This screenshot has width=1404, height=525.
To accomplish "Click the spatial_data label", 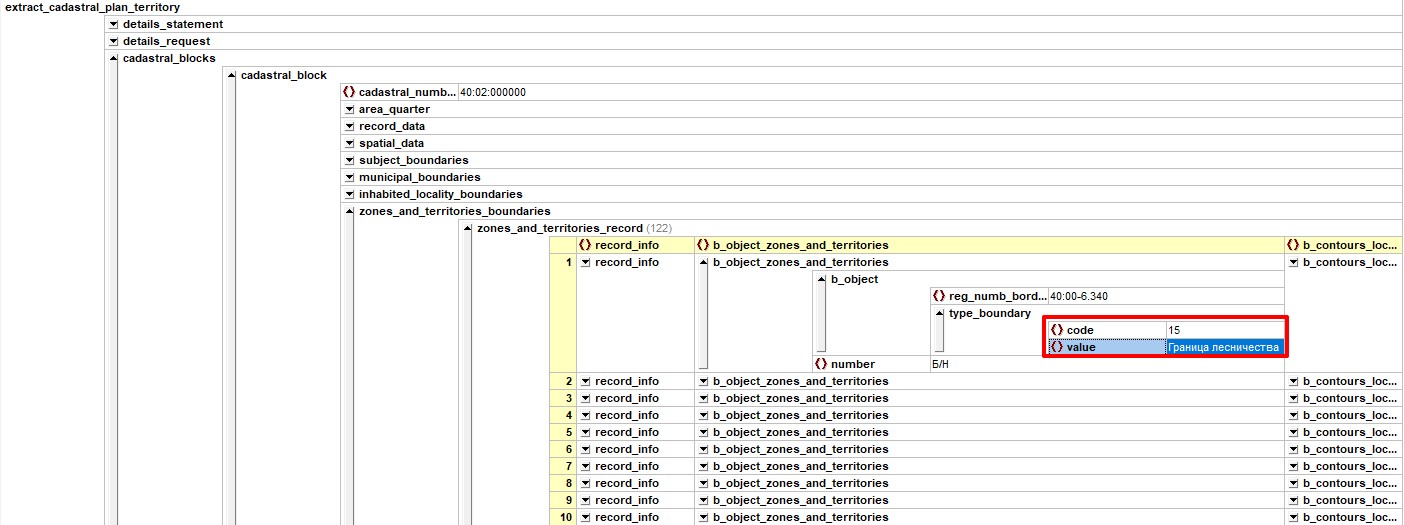I will (x=392, y=143).
